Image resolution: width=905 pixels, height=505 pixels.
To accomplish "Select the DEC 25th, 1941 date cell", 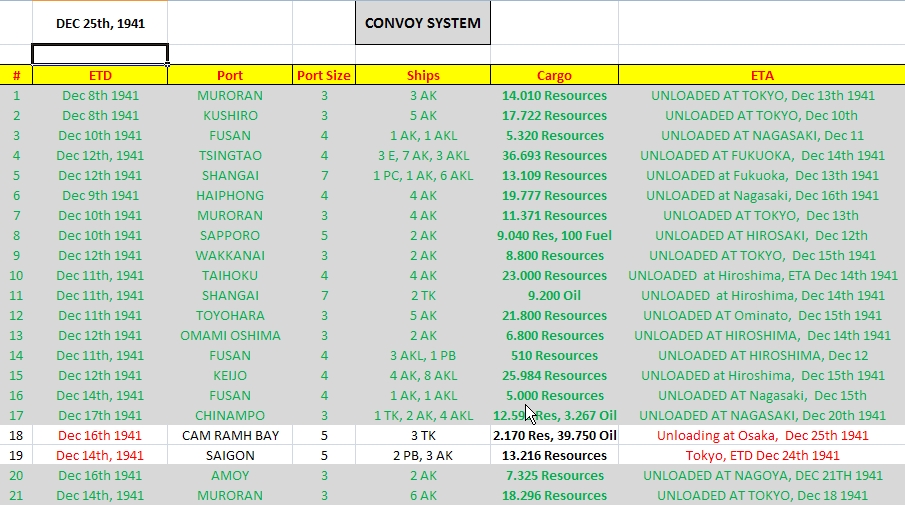I will point(100,23).
